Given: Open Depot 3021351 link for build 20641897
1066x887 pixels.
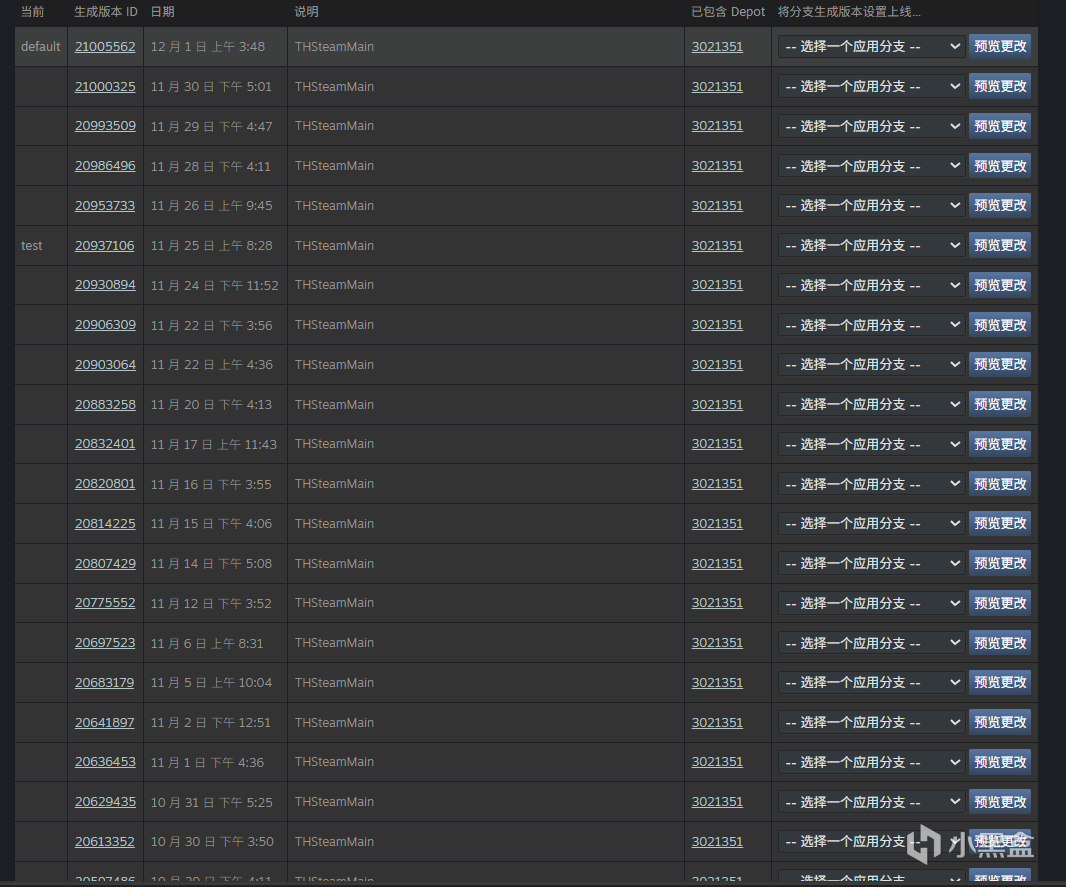Looking at the screenshot, I should point(717,723).
